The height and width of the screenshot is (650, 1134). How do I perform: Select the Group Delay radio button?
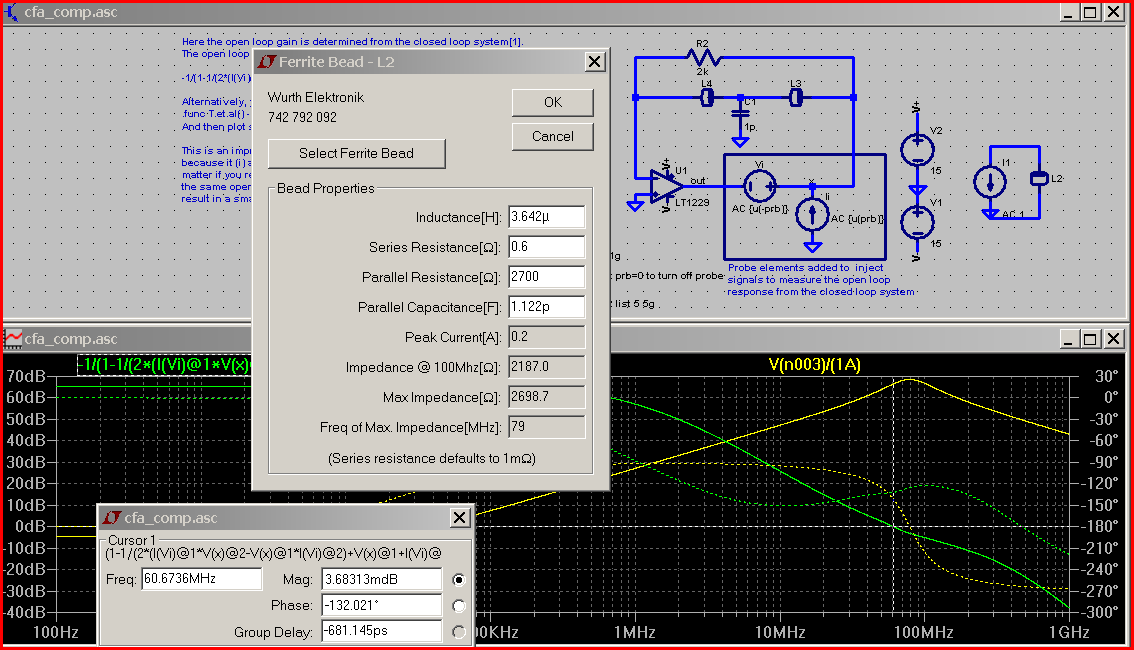459,632
